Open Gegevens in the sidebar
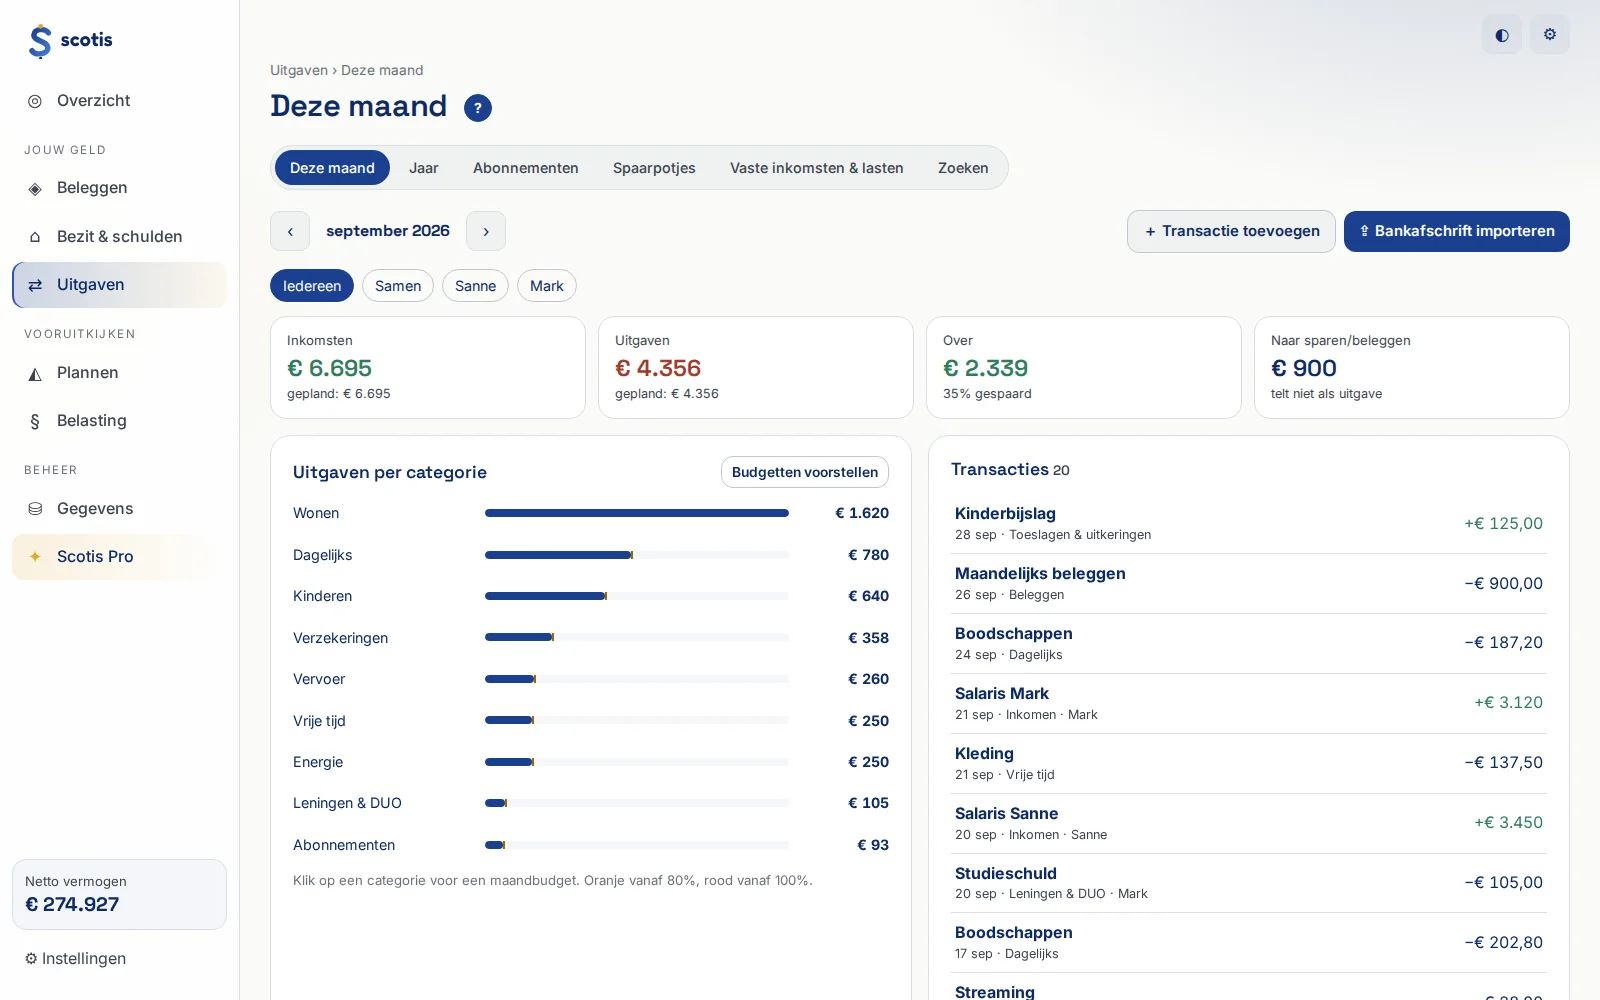The width and height of the screenshot is (1600, 1000). (x=119, y=509)
